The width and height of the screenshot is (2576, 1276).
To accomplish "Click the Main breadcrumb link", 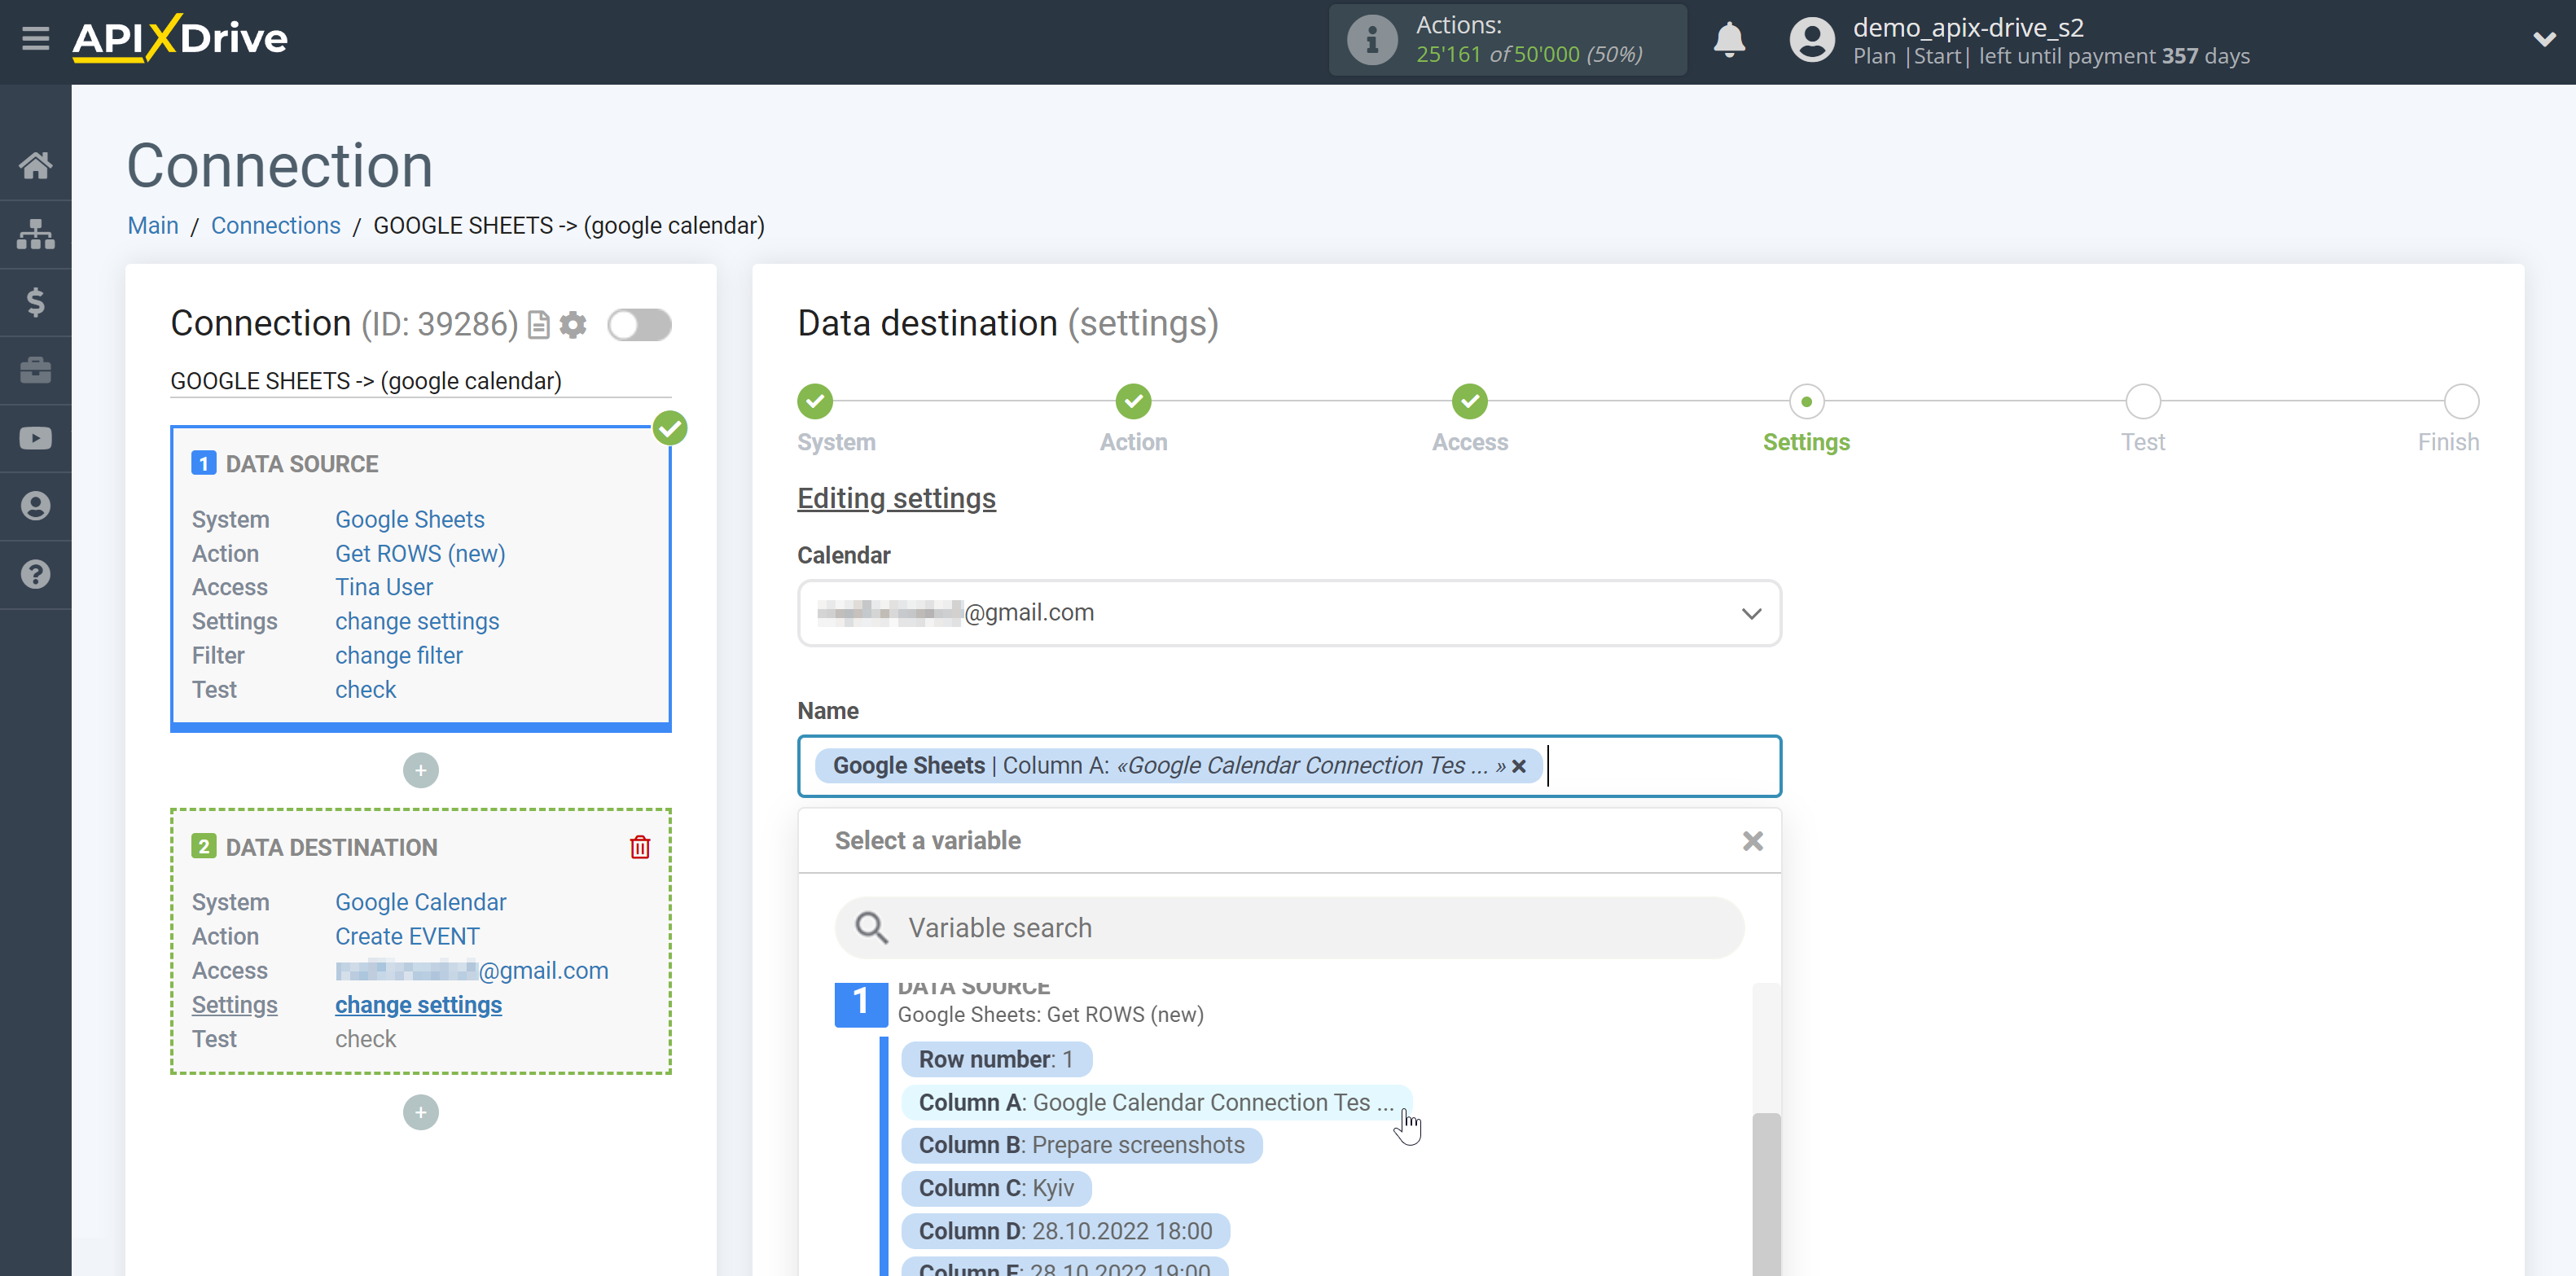I will click(x=153, y=226).
